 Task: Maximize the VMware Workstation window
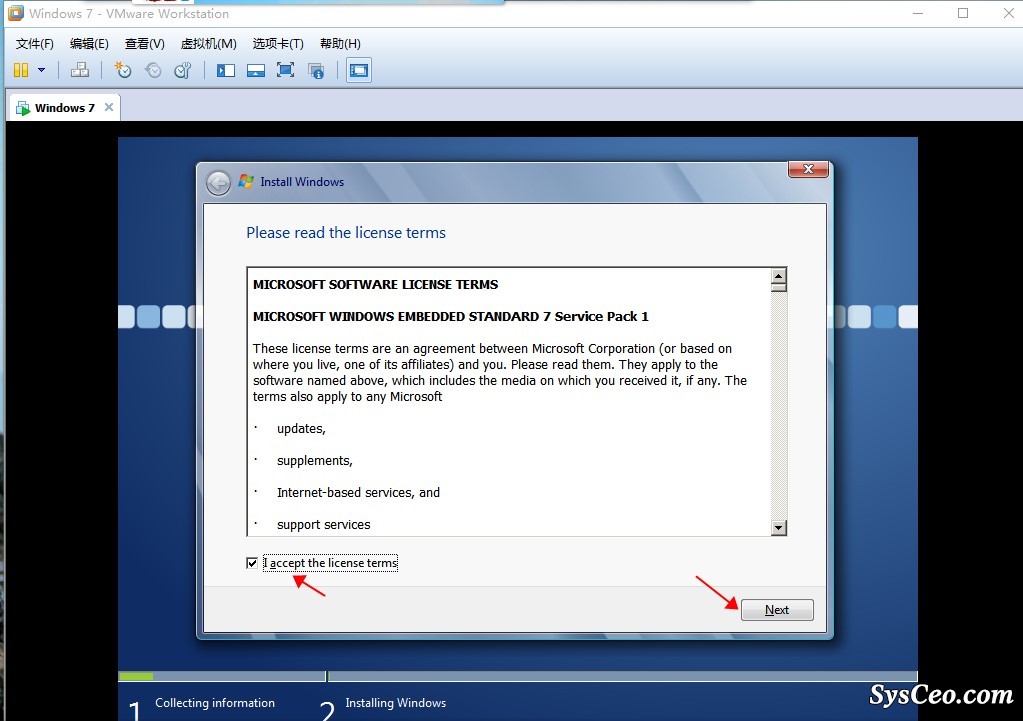point(963,13)
